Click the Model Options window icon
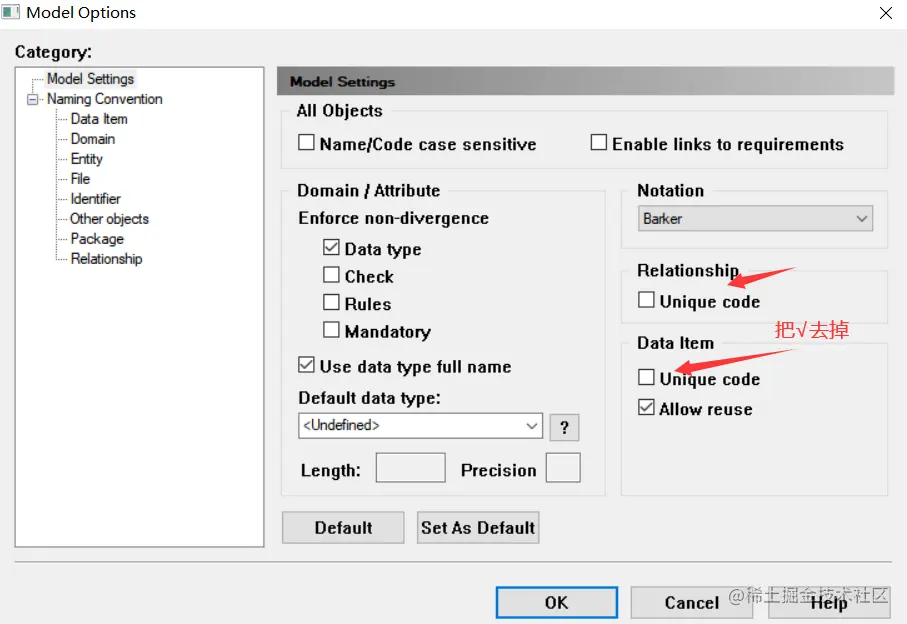 point(10,12)
